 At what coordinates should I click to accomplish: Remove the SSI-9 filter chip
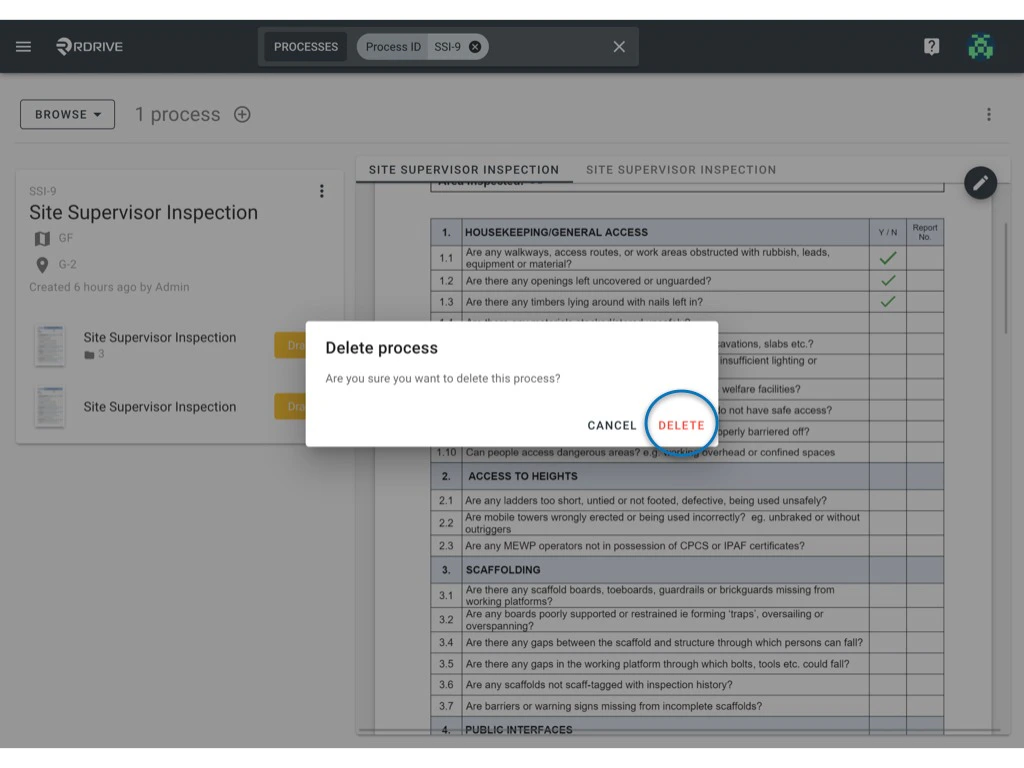click(475, 46)
